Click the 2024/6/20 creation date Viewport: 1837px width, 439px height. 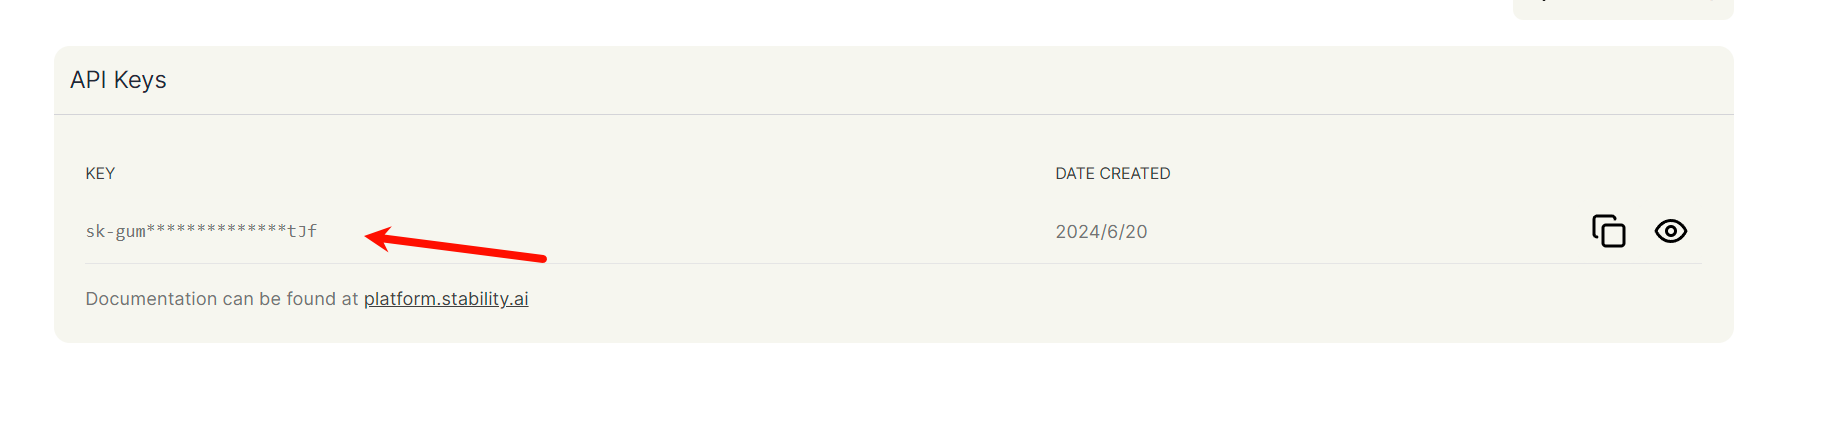point(1101,232)
